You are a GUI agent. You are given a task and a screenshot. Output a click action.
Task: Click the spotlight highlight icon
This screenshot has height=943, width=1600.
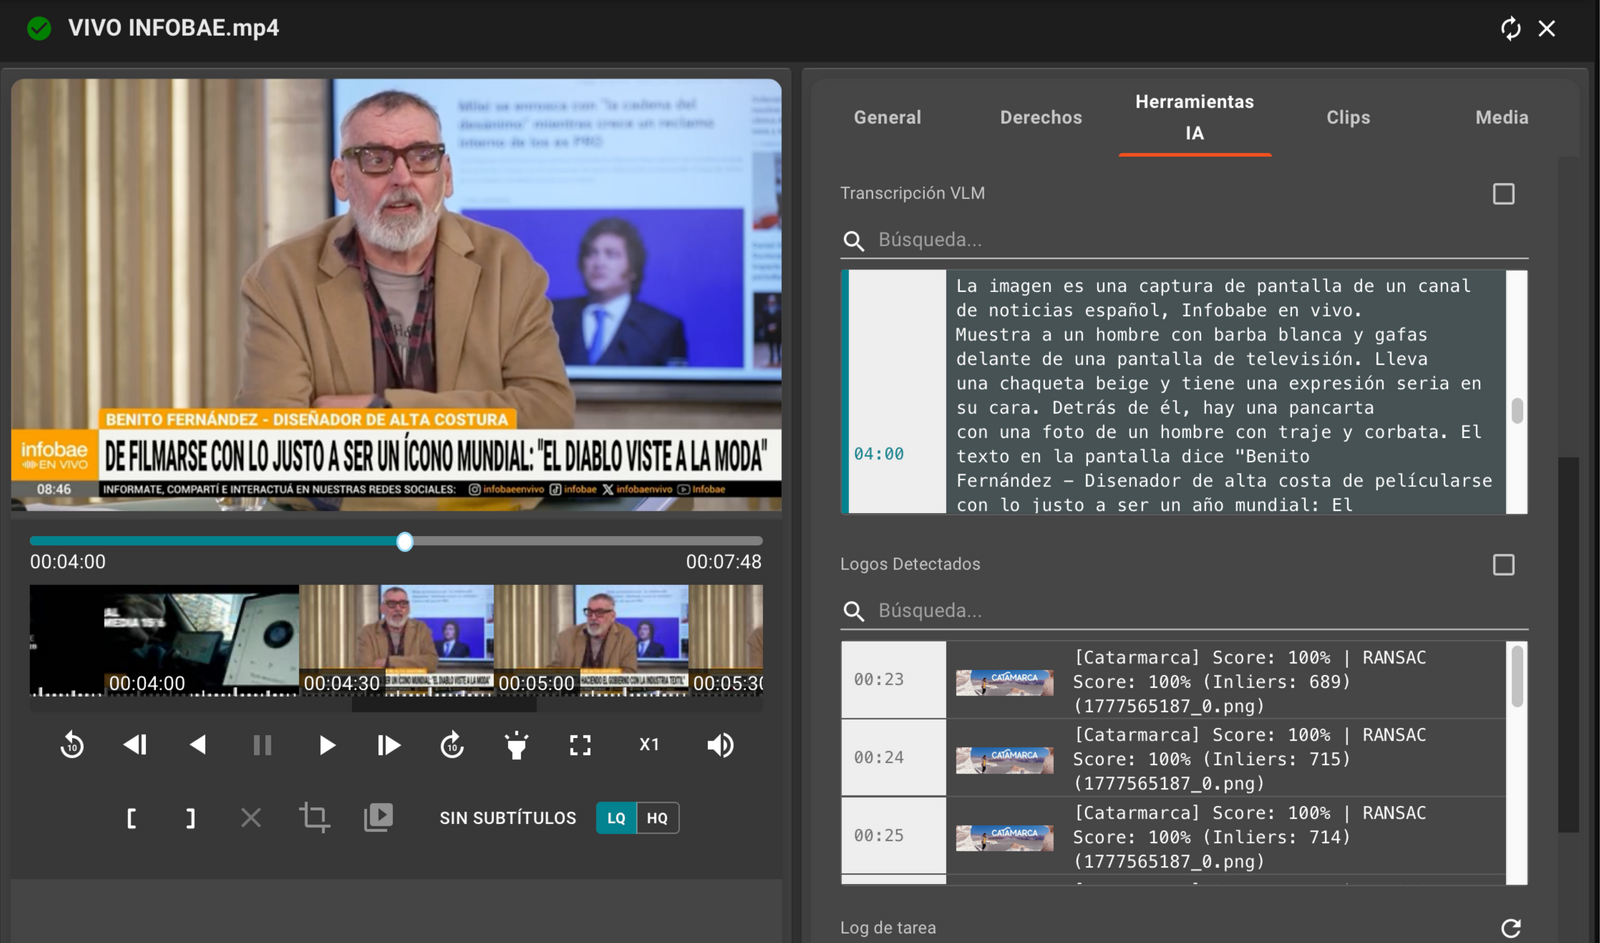coord(516,745)
